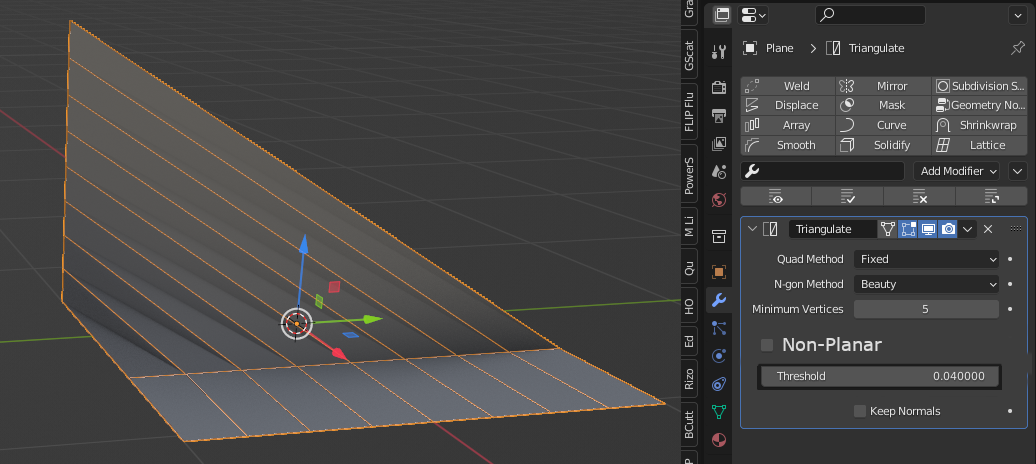Click the Threshold value slider
This screenshot has height=464, width=1036.
[879, 376]
